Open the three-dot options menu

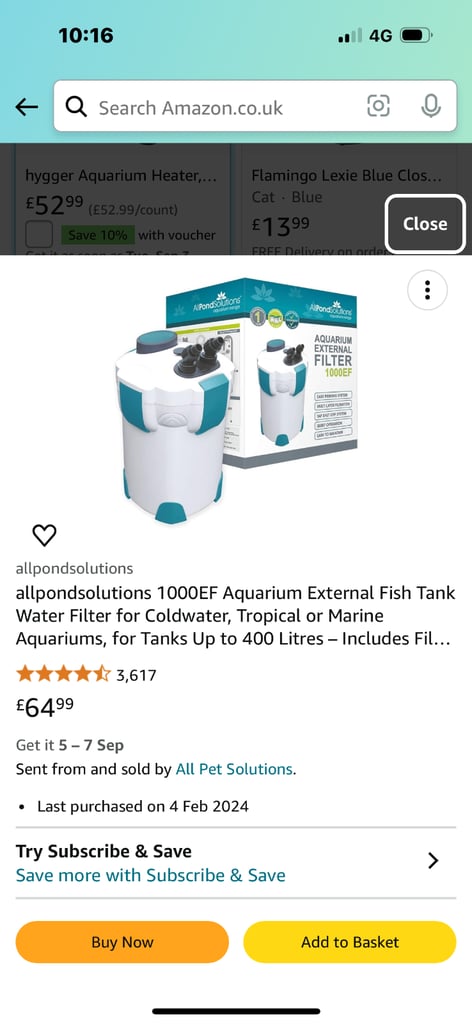(x=427, y=289)
